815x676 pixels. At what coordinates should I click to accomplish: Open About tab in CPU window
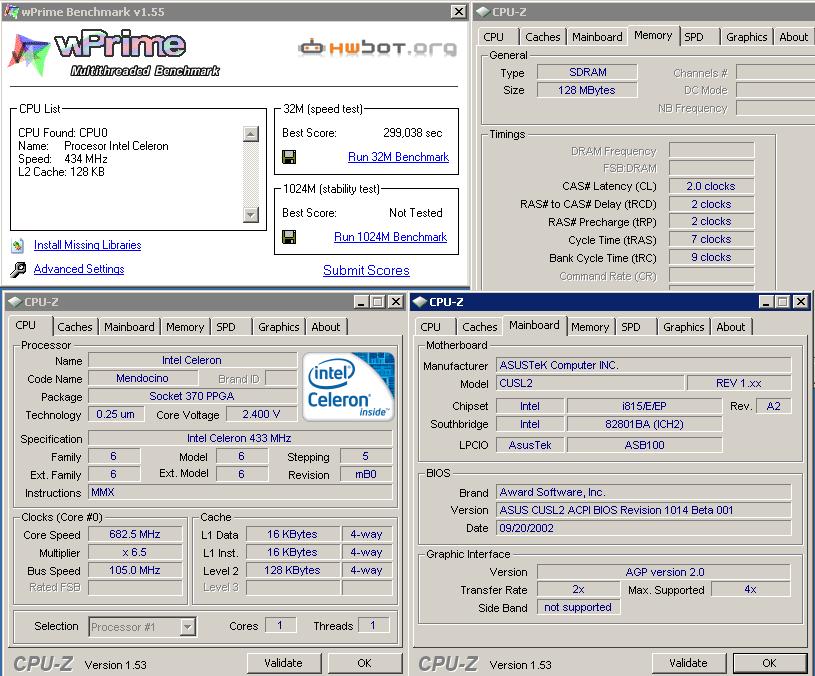tap(326, 327)
